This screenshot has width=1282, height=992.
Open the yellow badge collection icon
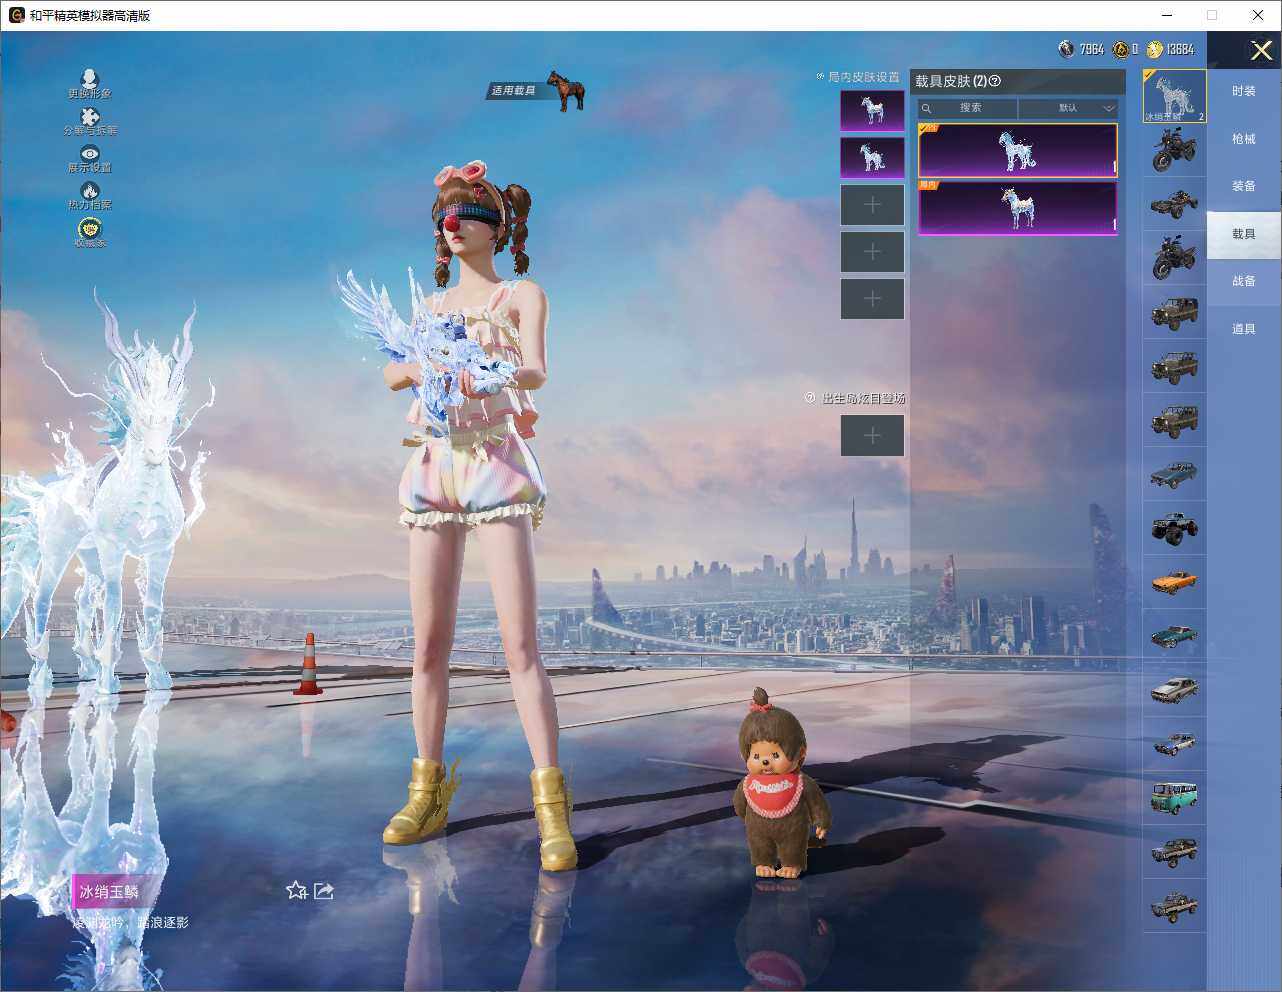90,228
